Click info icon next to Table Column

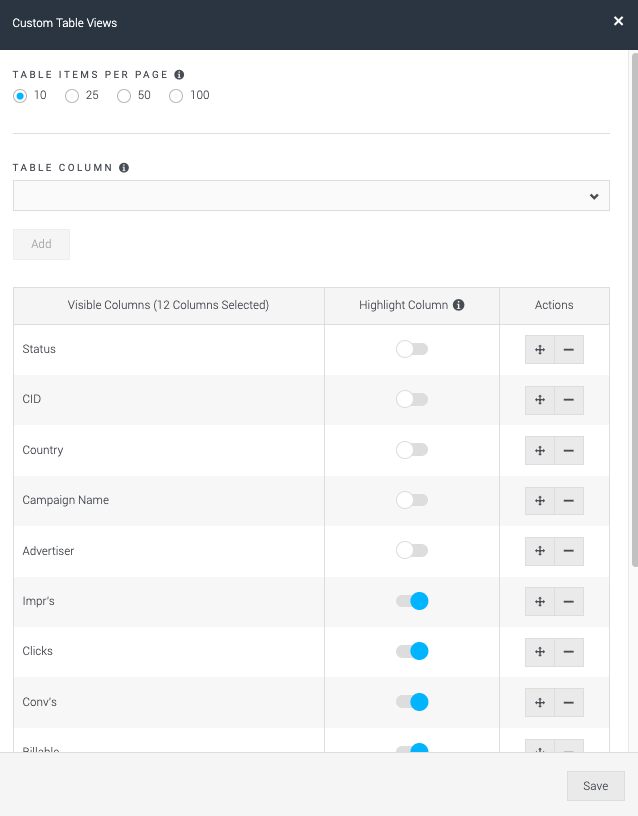(124, 168)
